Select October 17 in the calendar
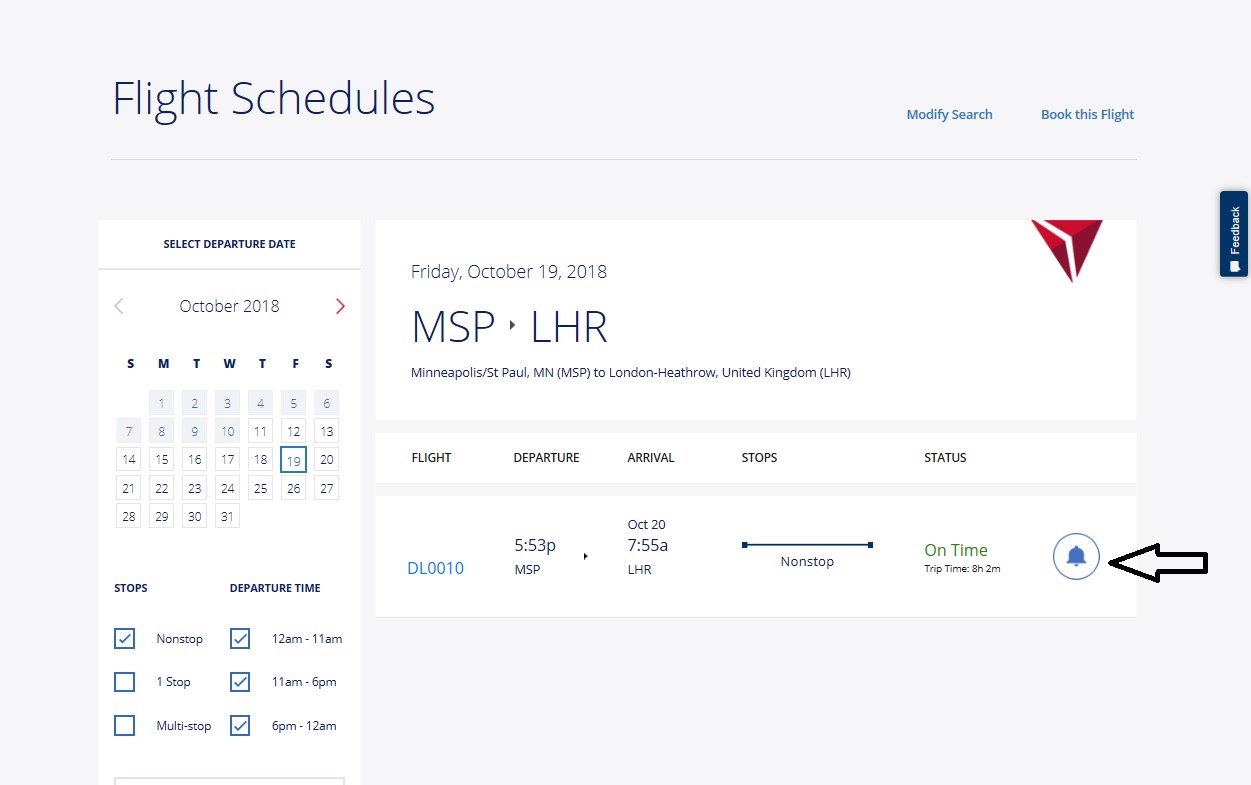Image resolution: width=1251 pixels, height=785 pixels. click(x=227, y=459)
